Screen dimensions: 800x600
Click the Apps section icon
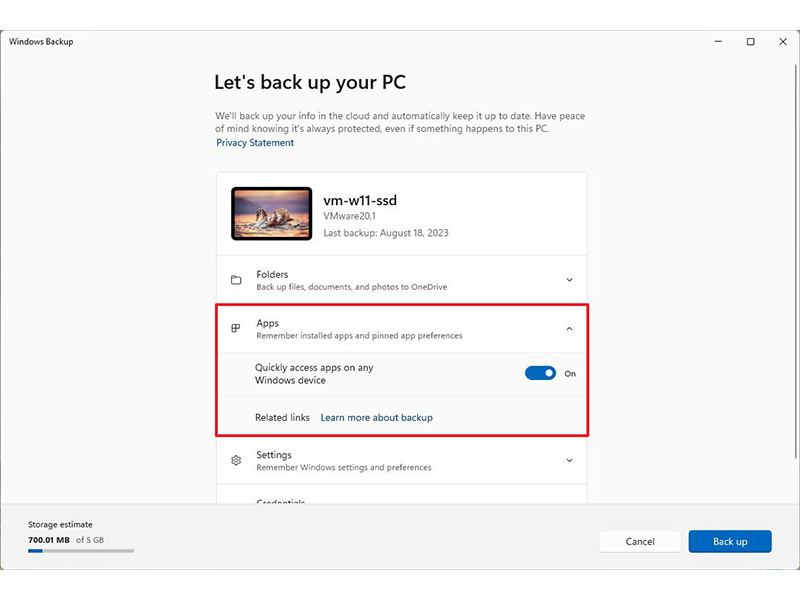pyautogui.click(x=236, y=328)
